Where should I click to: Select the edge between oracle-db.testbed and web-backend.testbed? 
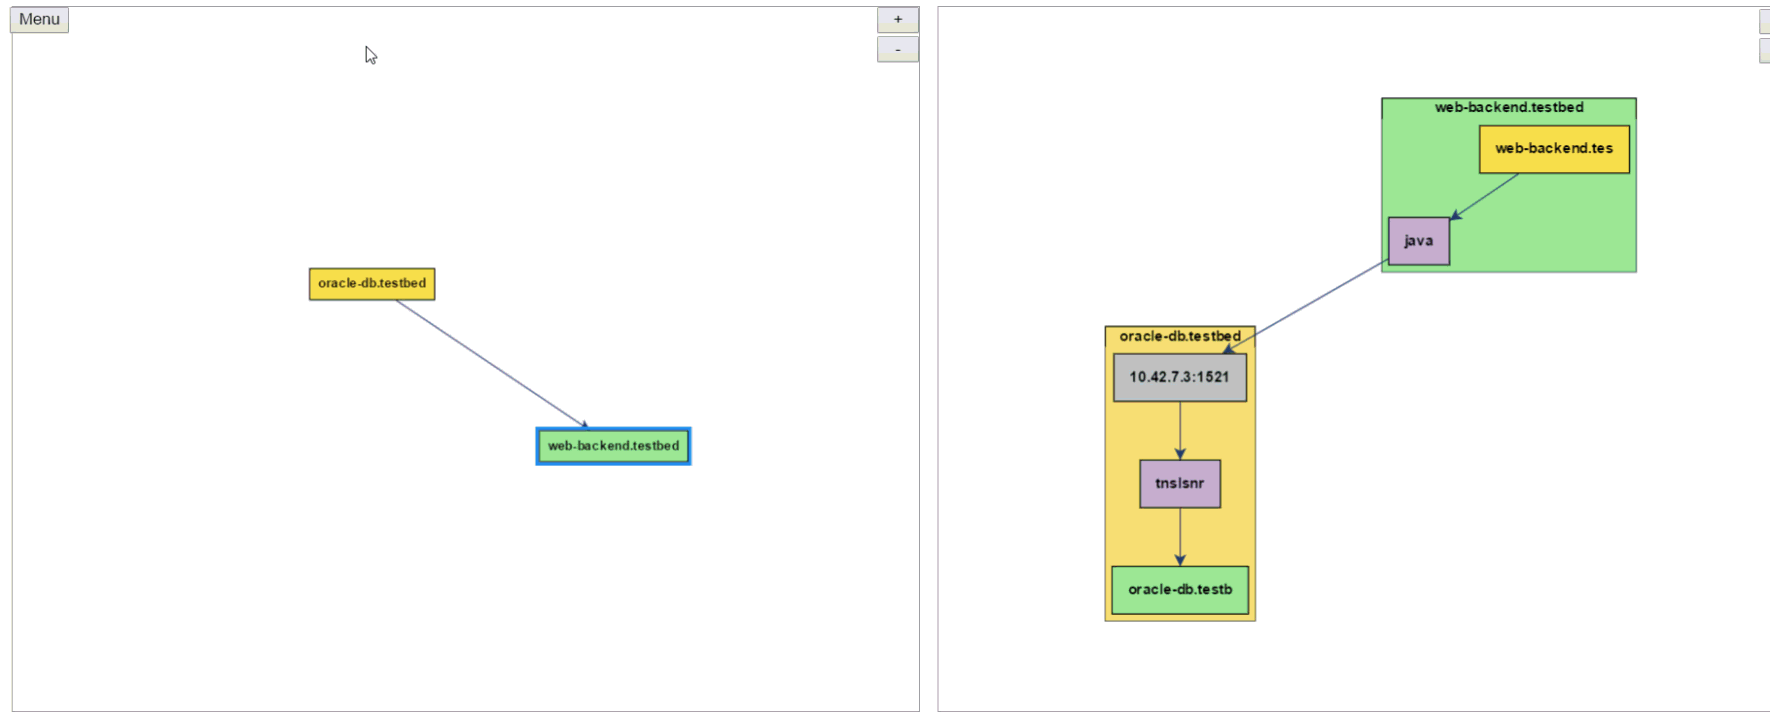[490, 364]
